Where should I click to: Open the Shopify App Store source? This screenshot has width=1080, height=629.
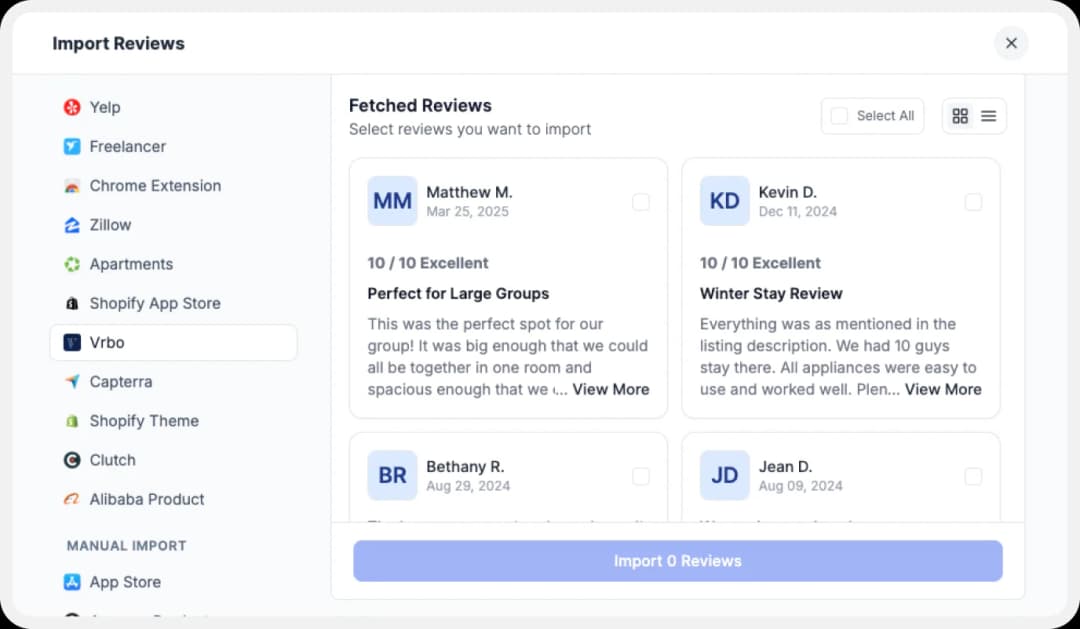(70, 303)
